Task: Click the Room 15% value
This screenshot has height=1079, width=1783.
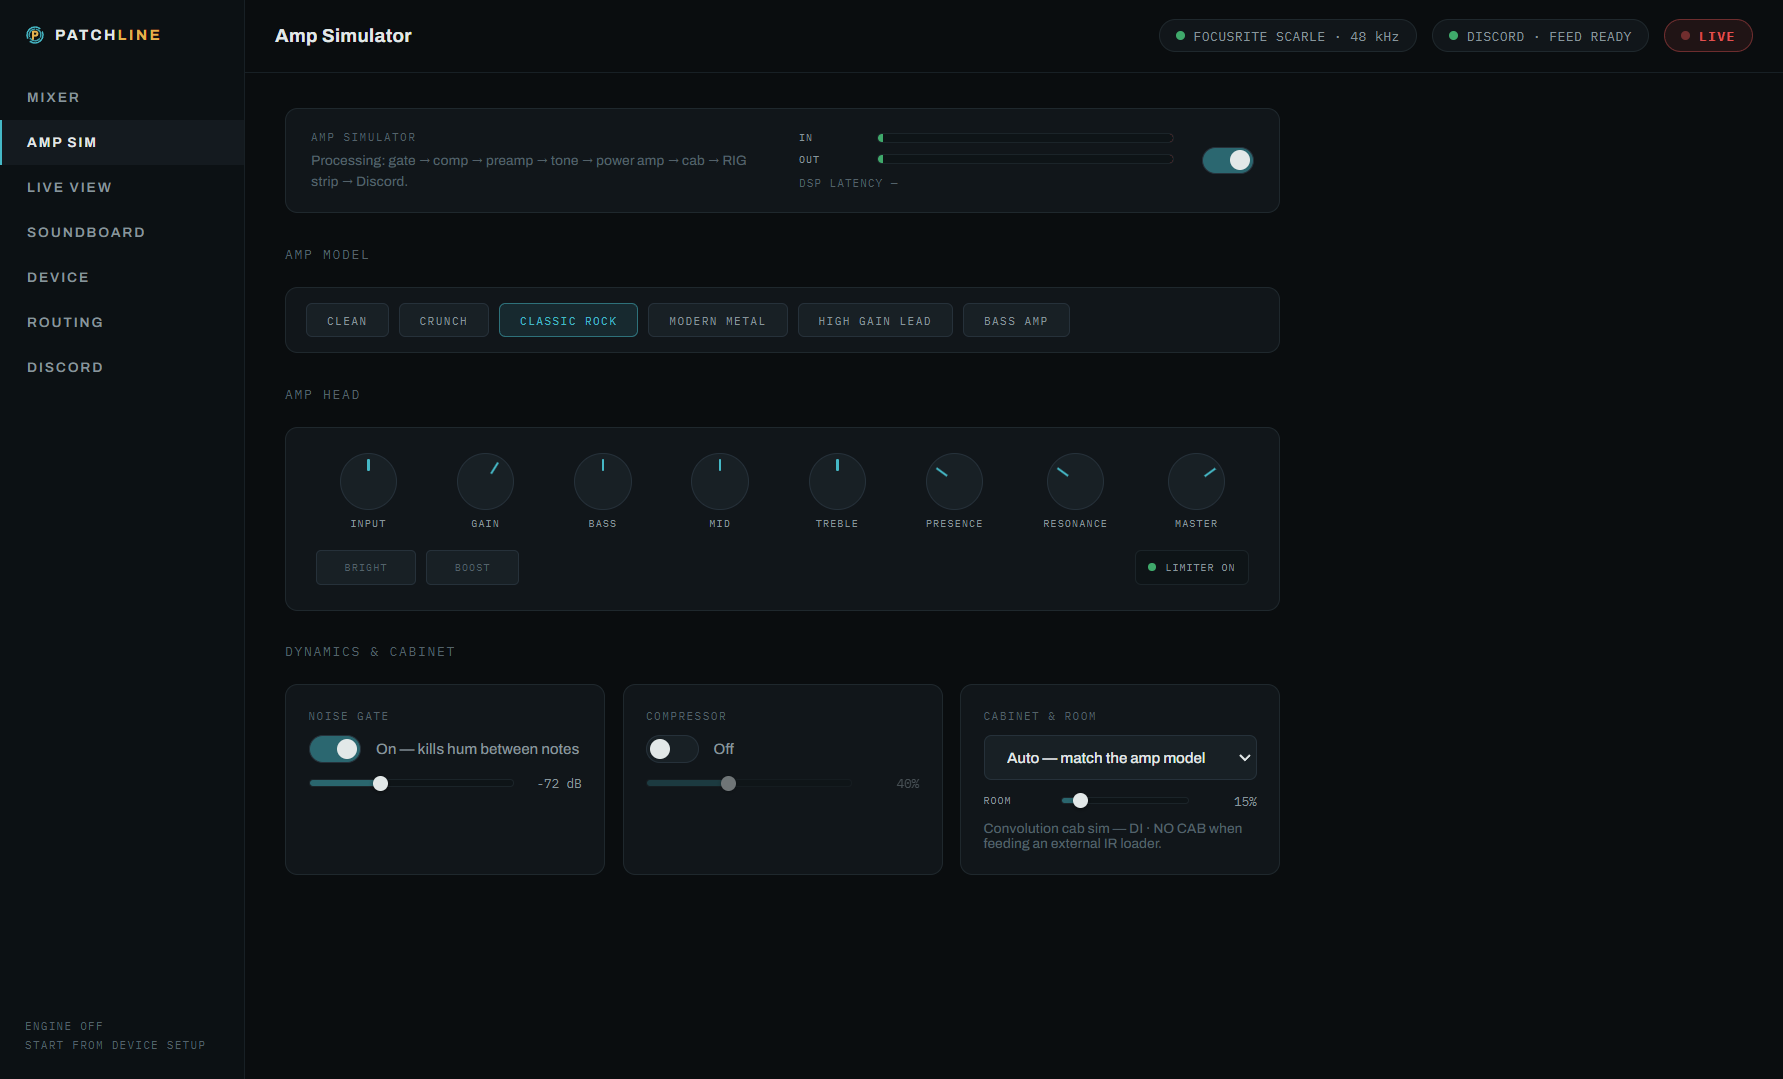Action: (x=1245, y=801)
